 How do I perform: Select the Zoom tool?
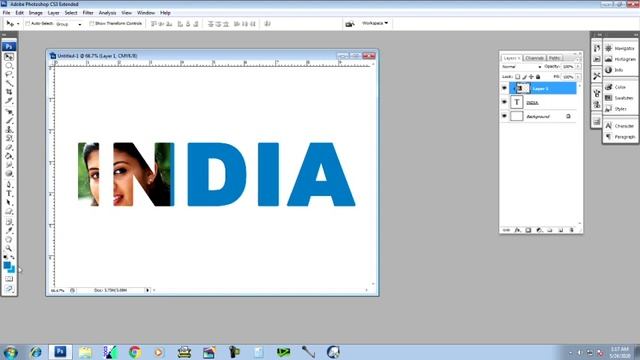pos(9,248)
